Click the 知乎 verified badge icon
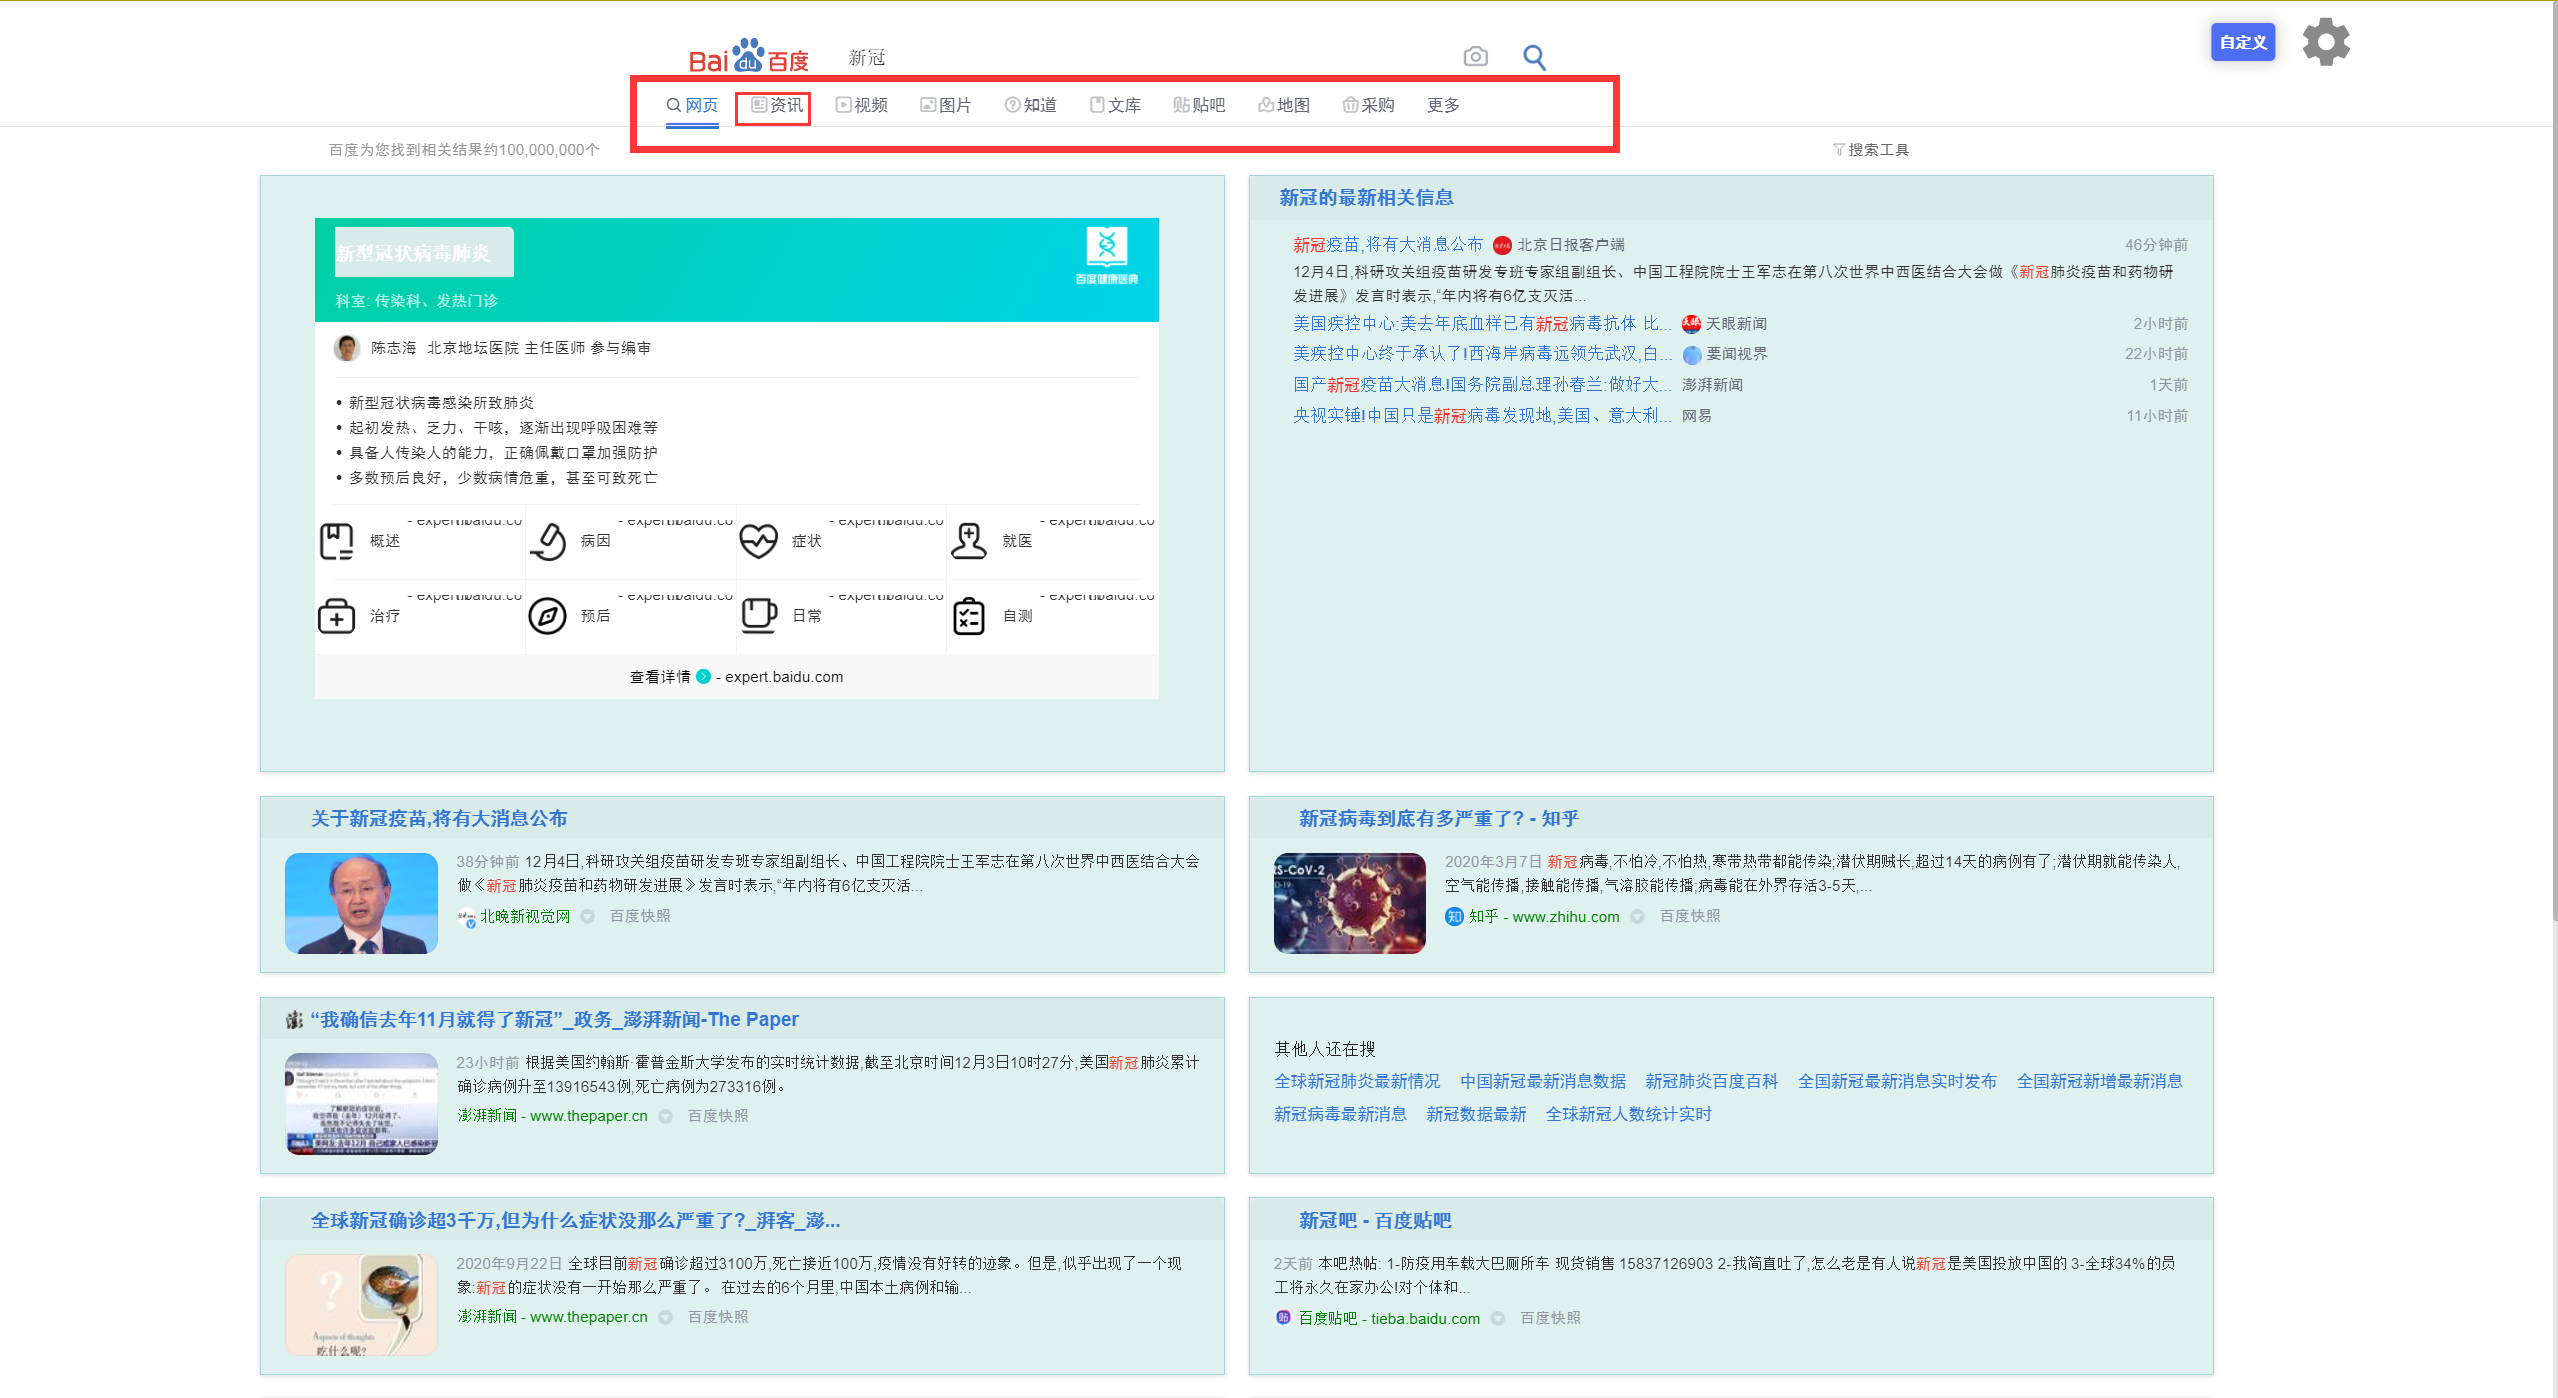This screenshot has height=1398, width=2558. click(x=1453, y=916)
